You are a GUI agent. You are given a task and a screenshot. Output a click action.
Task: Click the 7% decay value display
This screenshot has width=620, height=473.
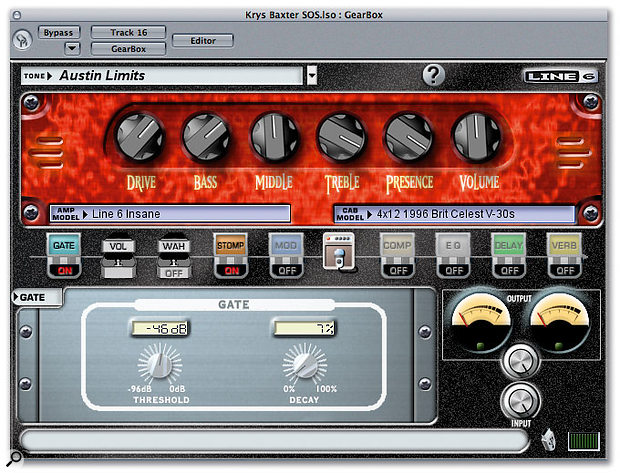[x=304, y=328]
